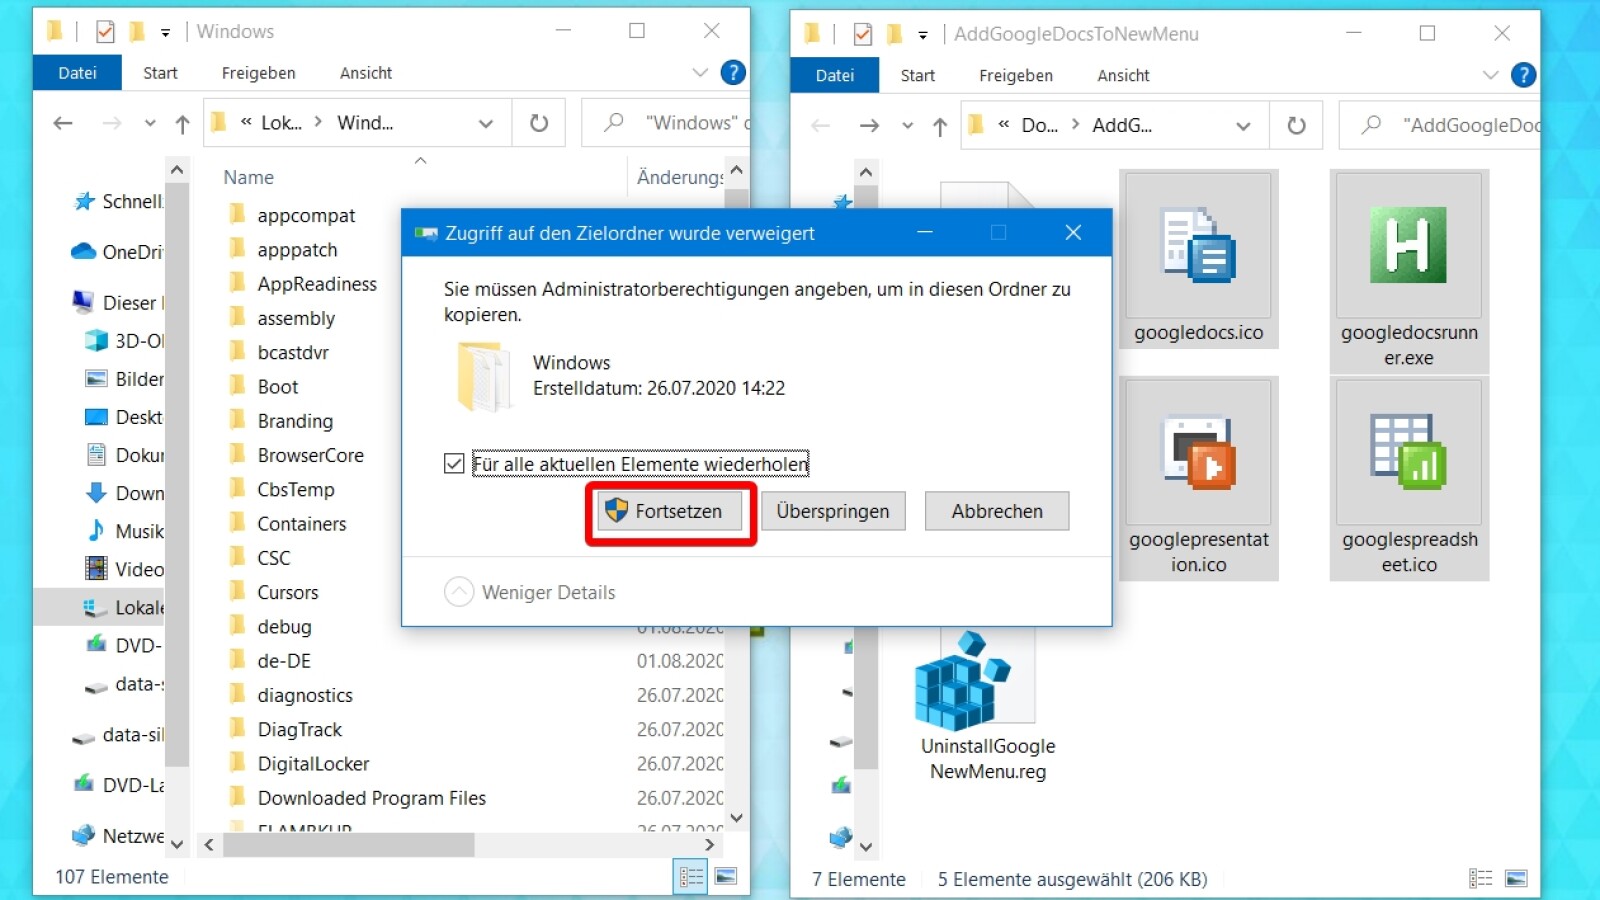Select googlepresentation.ico file

pos(1198,478)
